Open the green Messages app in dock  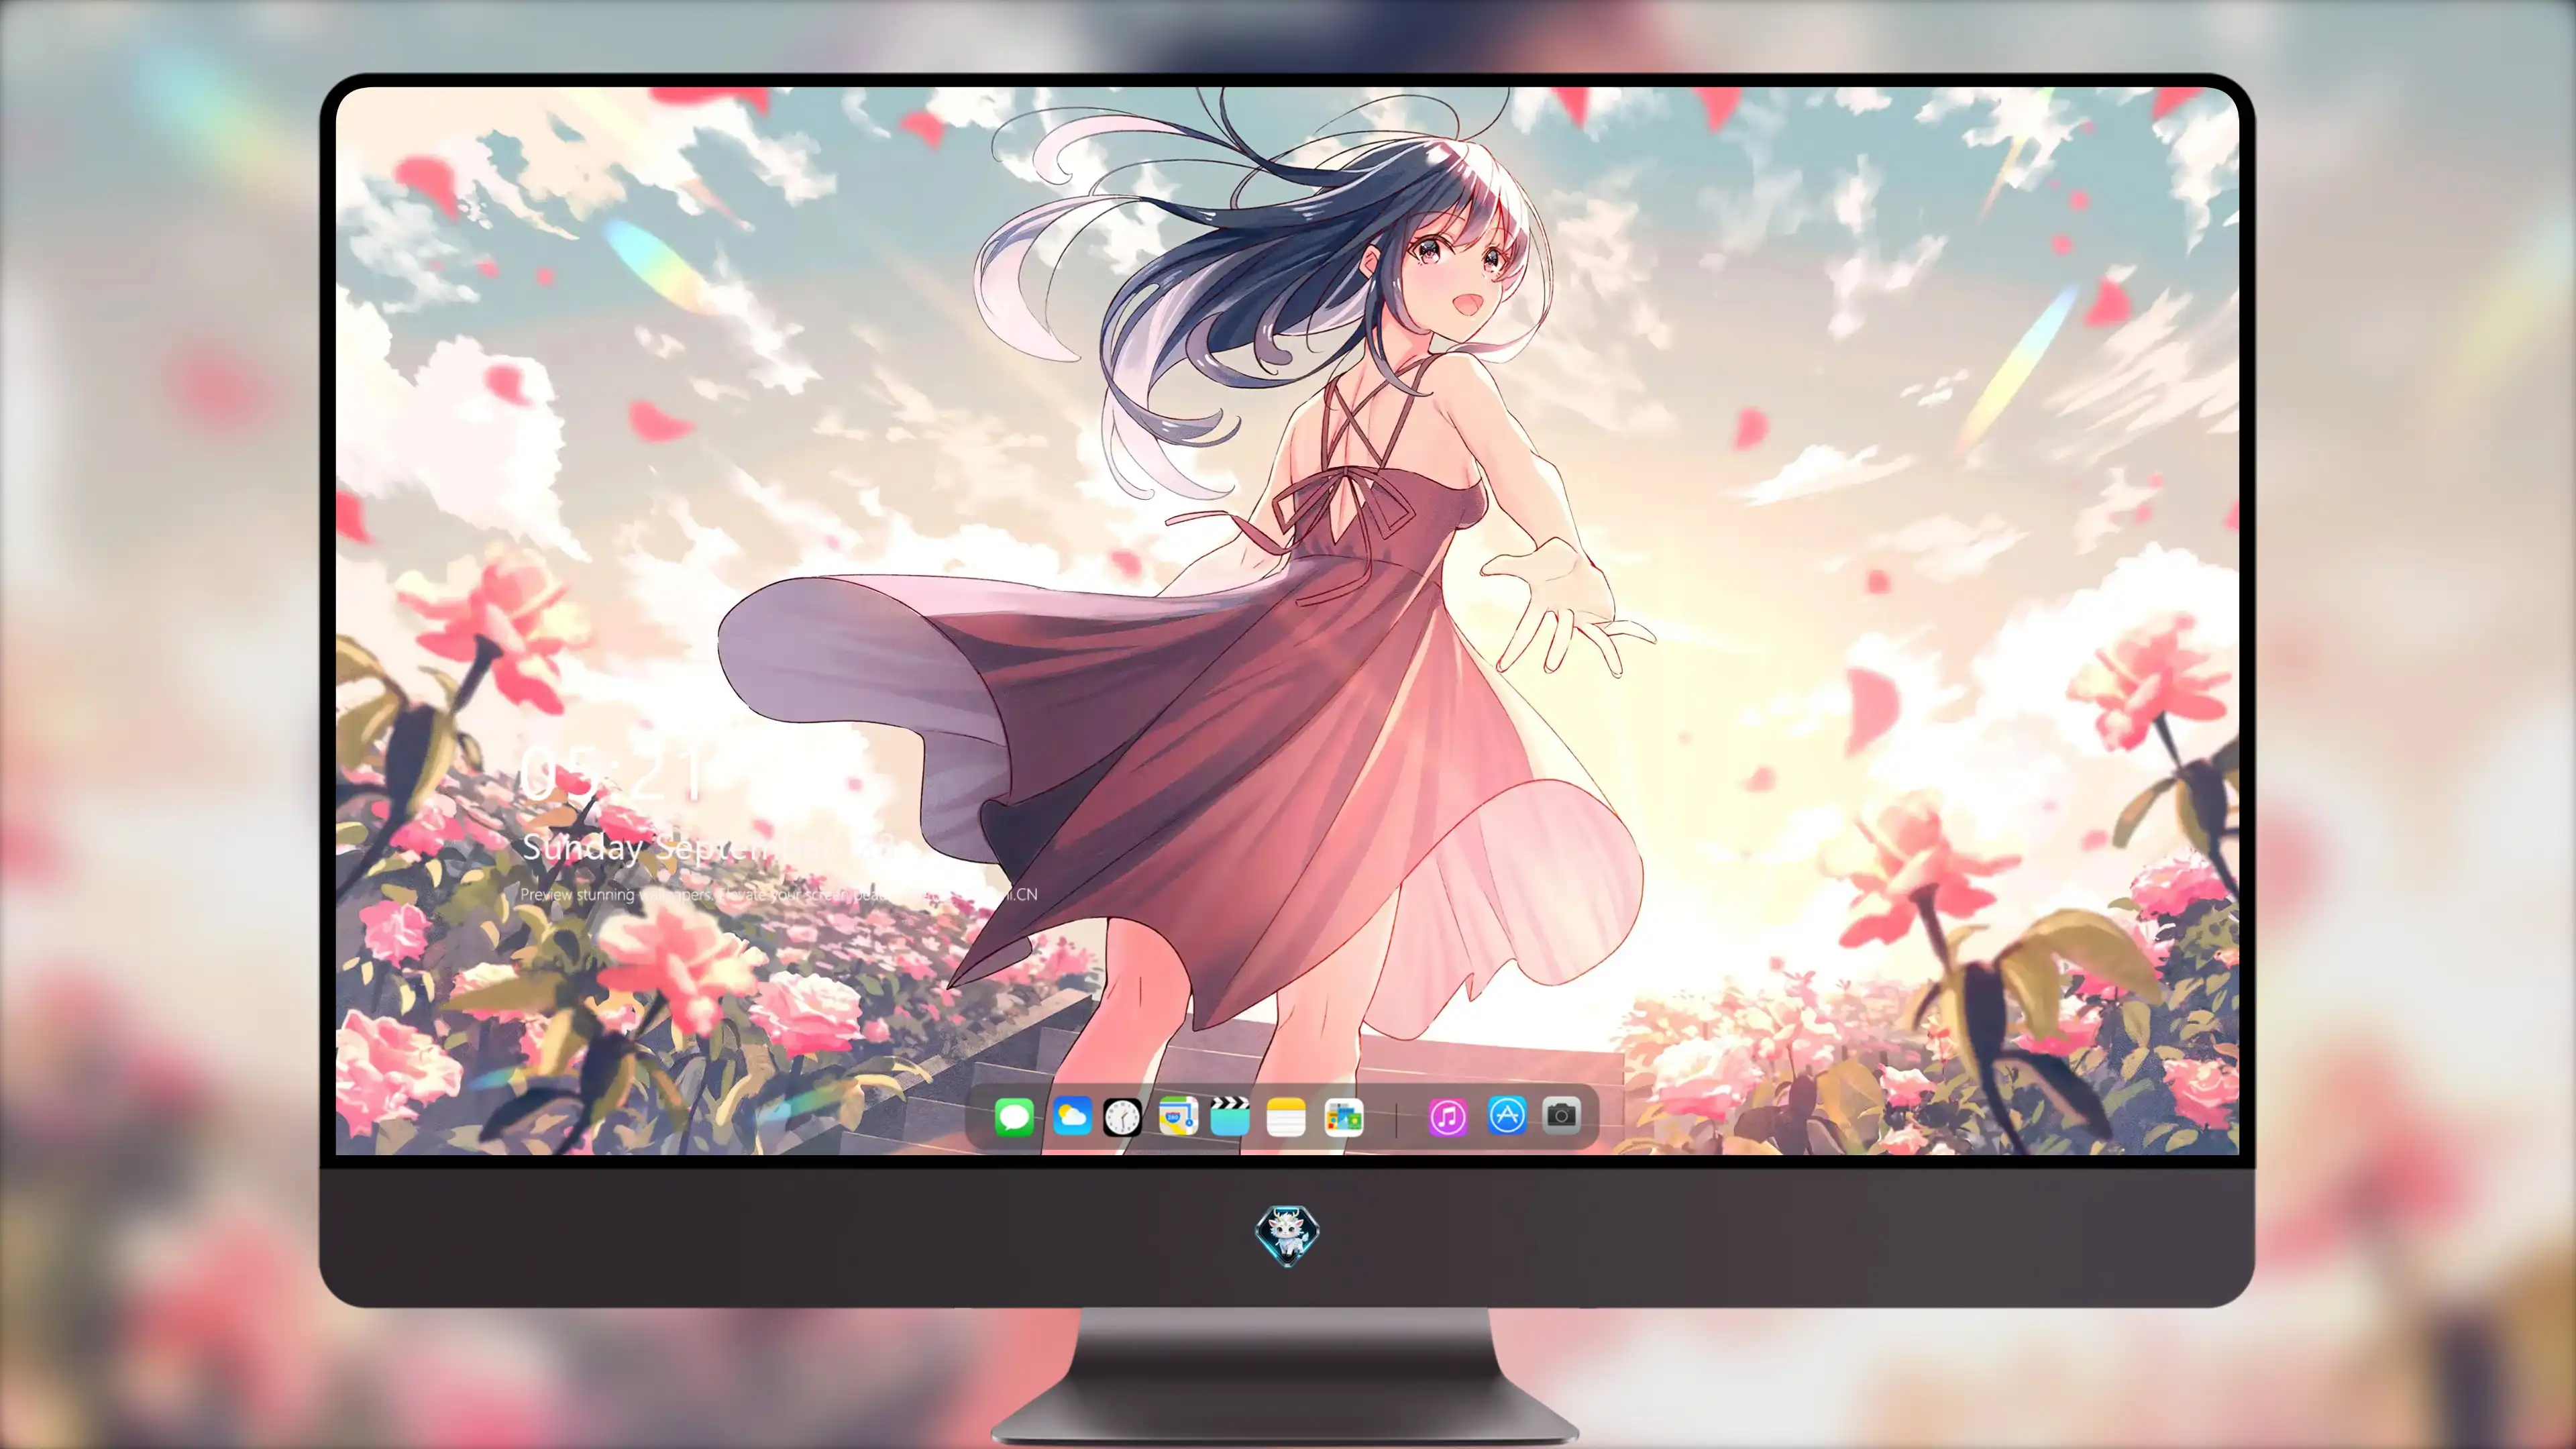point(1014,1117)
